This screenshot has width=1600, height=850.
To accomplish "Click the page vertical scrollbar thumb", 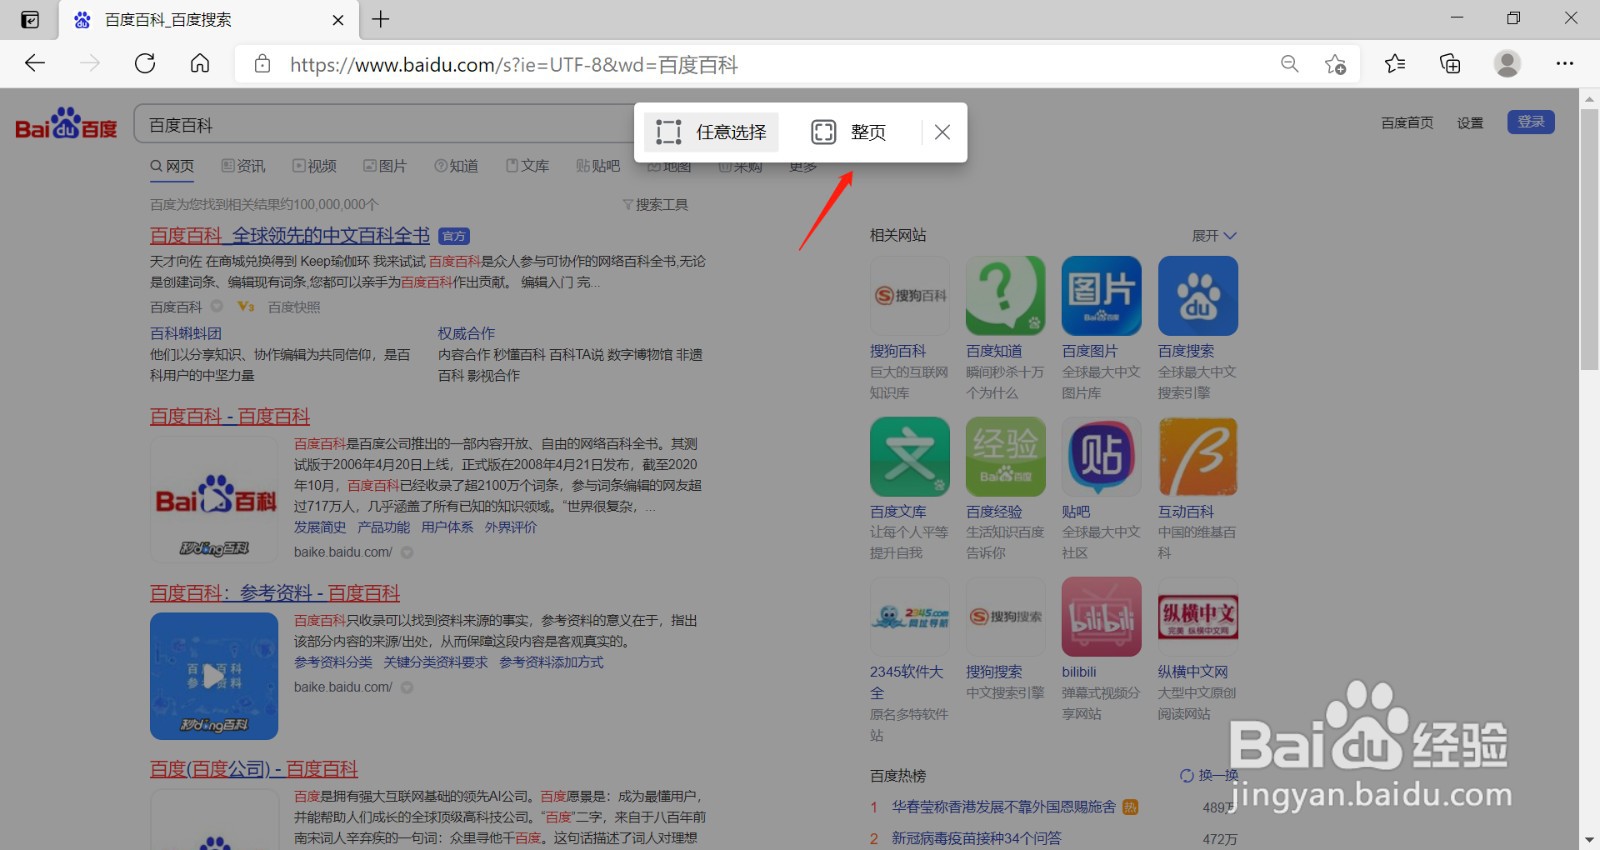I will point(1590,240).
